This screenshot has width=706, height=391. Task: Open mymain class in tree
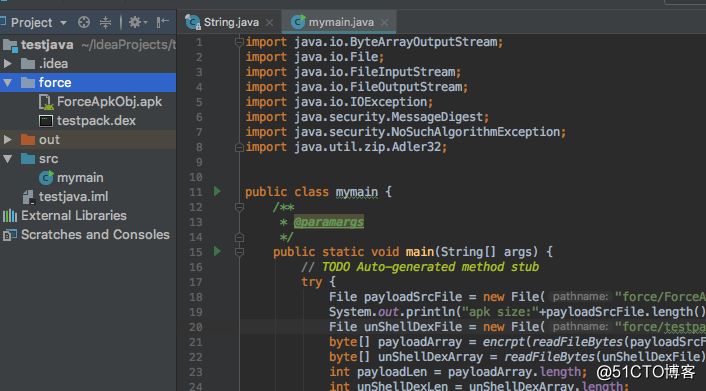pos(80,177)
